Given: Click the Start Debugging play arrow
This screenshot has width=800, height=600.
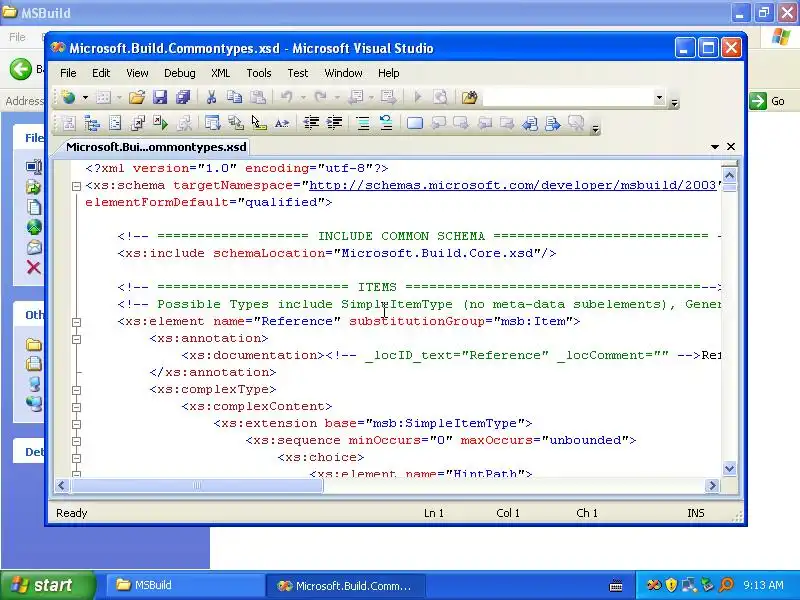Looking at the screenshot, I should coord(418,97).
